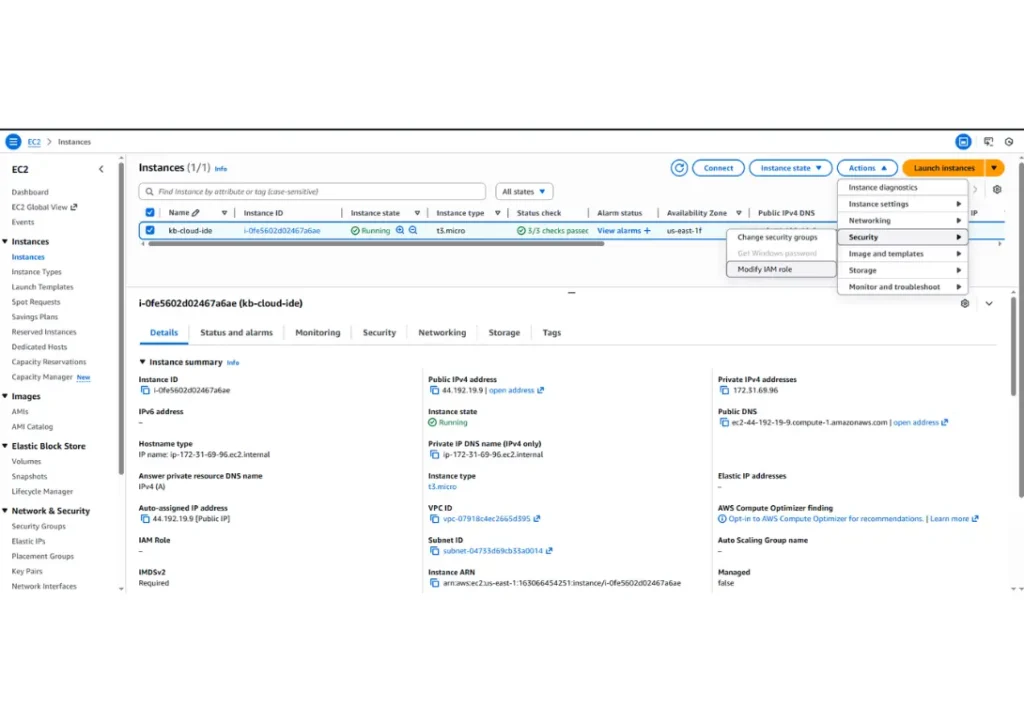Switch to the Networking details tab

(442, 332)
